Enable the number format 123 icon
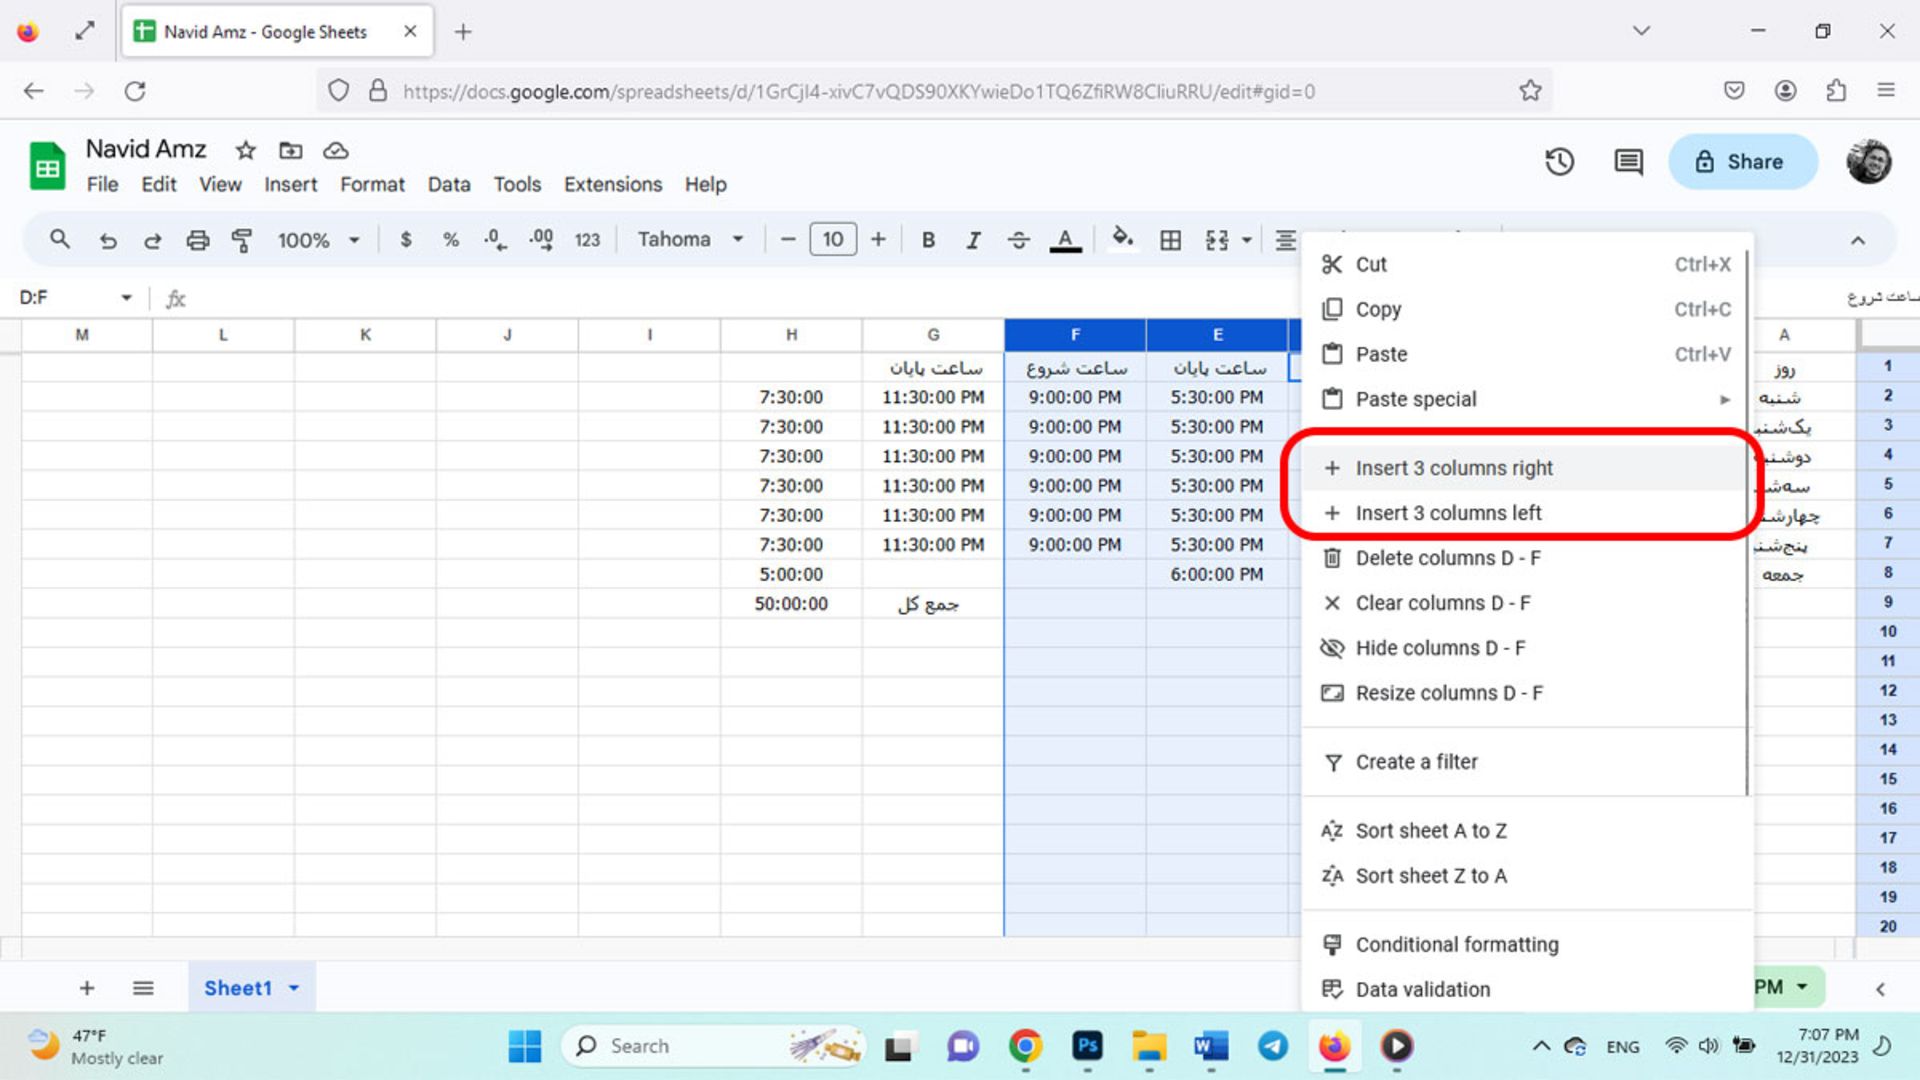This screenshot has height=1080, width=1920. (x=587, y=239)
